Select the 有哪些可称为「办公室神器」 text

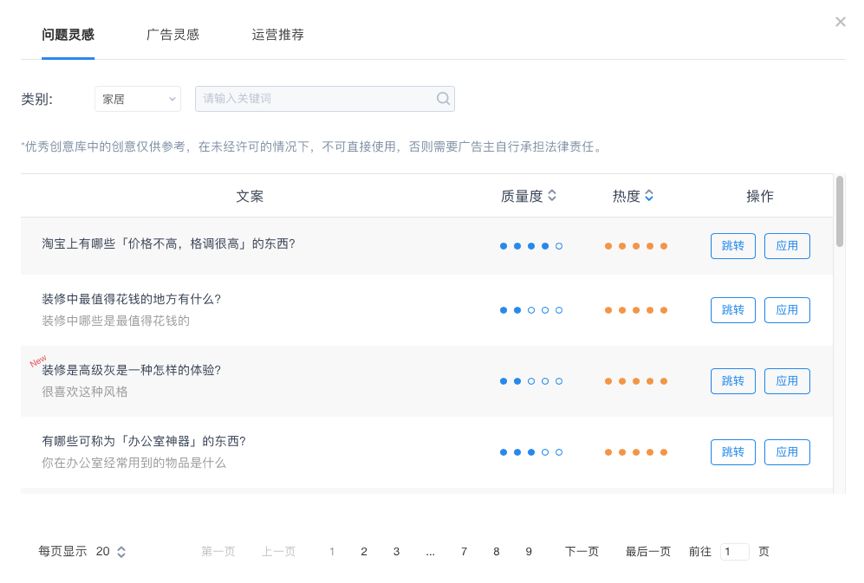click(144, 441)
